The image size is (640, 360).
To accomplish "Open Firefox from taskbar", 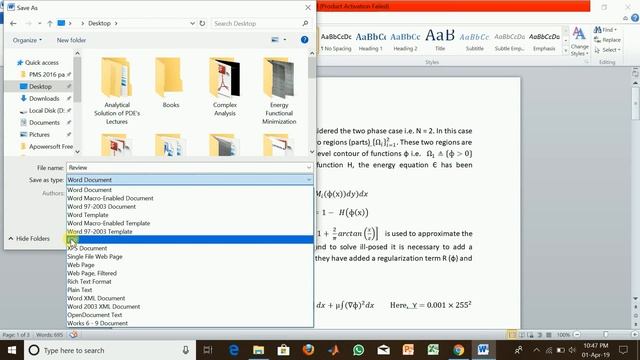I will click(308, 350).
